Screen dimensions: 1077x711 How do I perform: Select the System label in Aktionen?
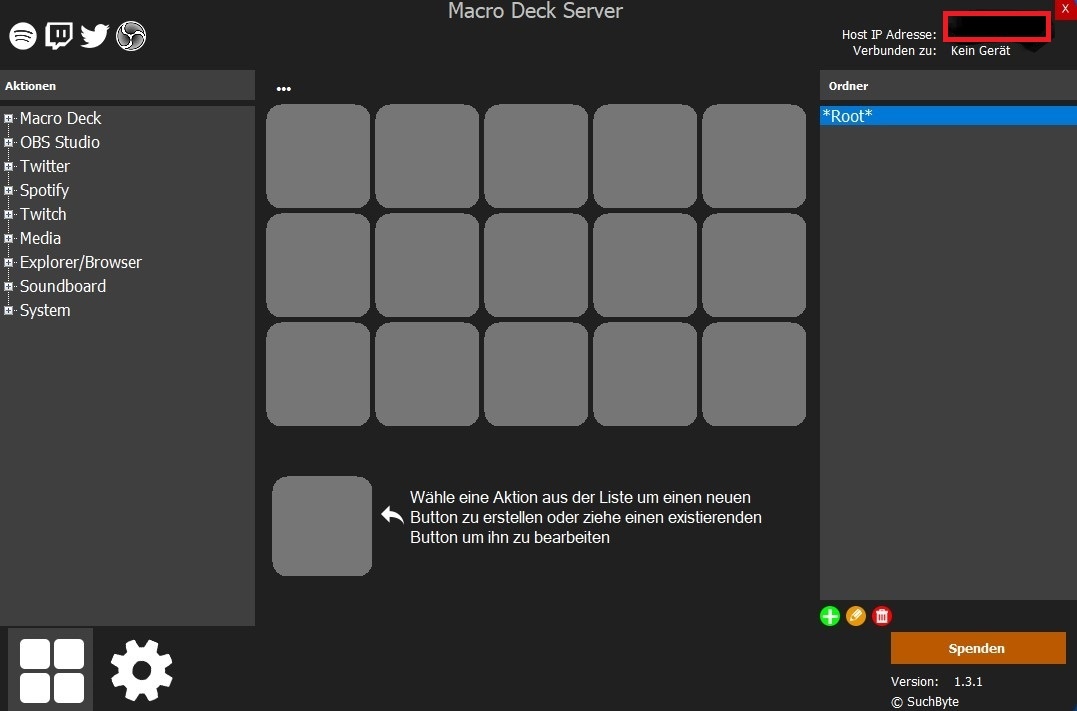(x=45, y=311)
